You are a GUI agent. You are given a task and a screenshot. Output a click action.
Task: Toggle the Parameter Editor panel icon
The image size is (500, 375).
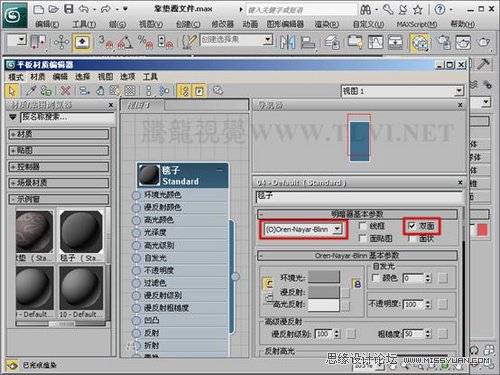pyautogui.click(x=199, y=91)
